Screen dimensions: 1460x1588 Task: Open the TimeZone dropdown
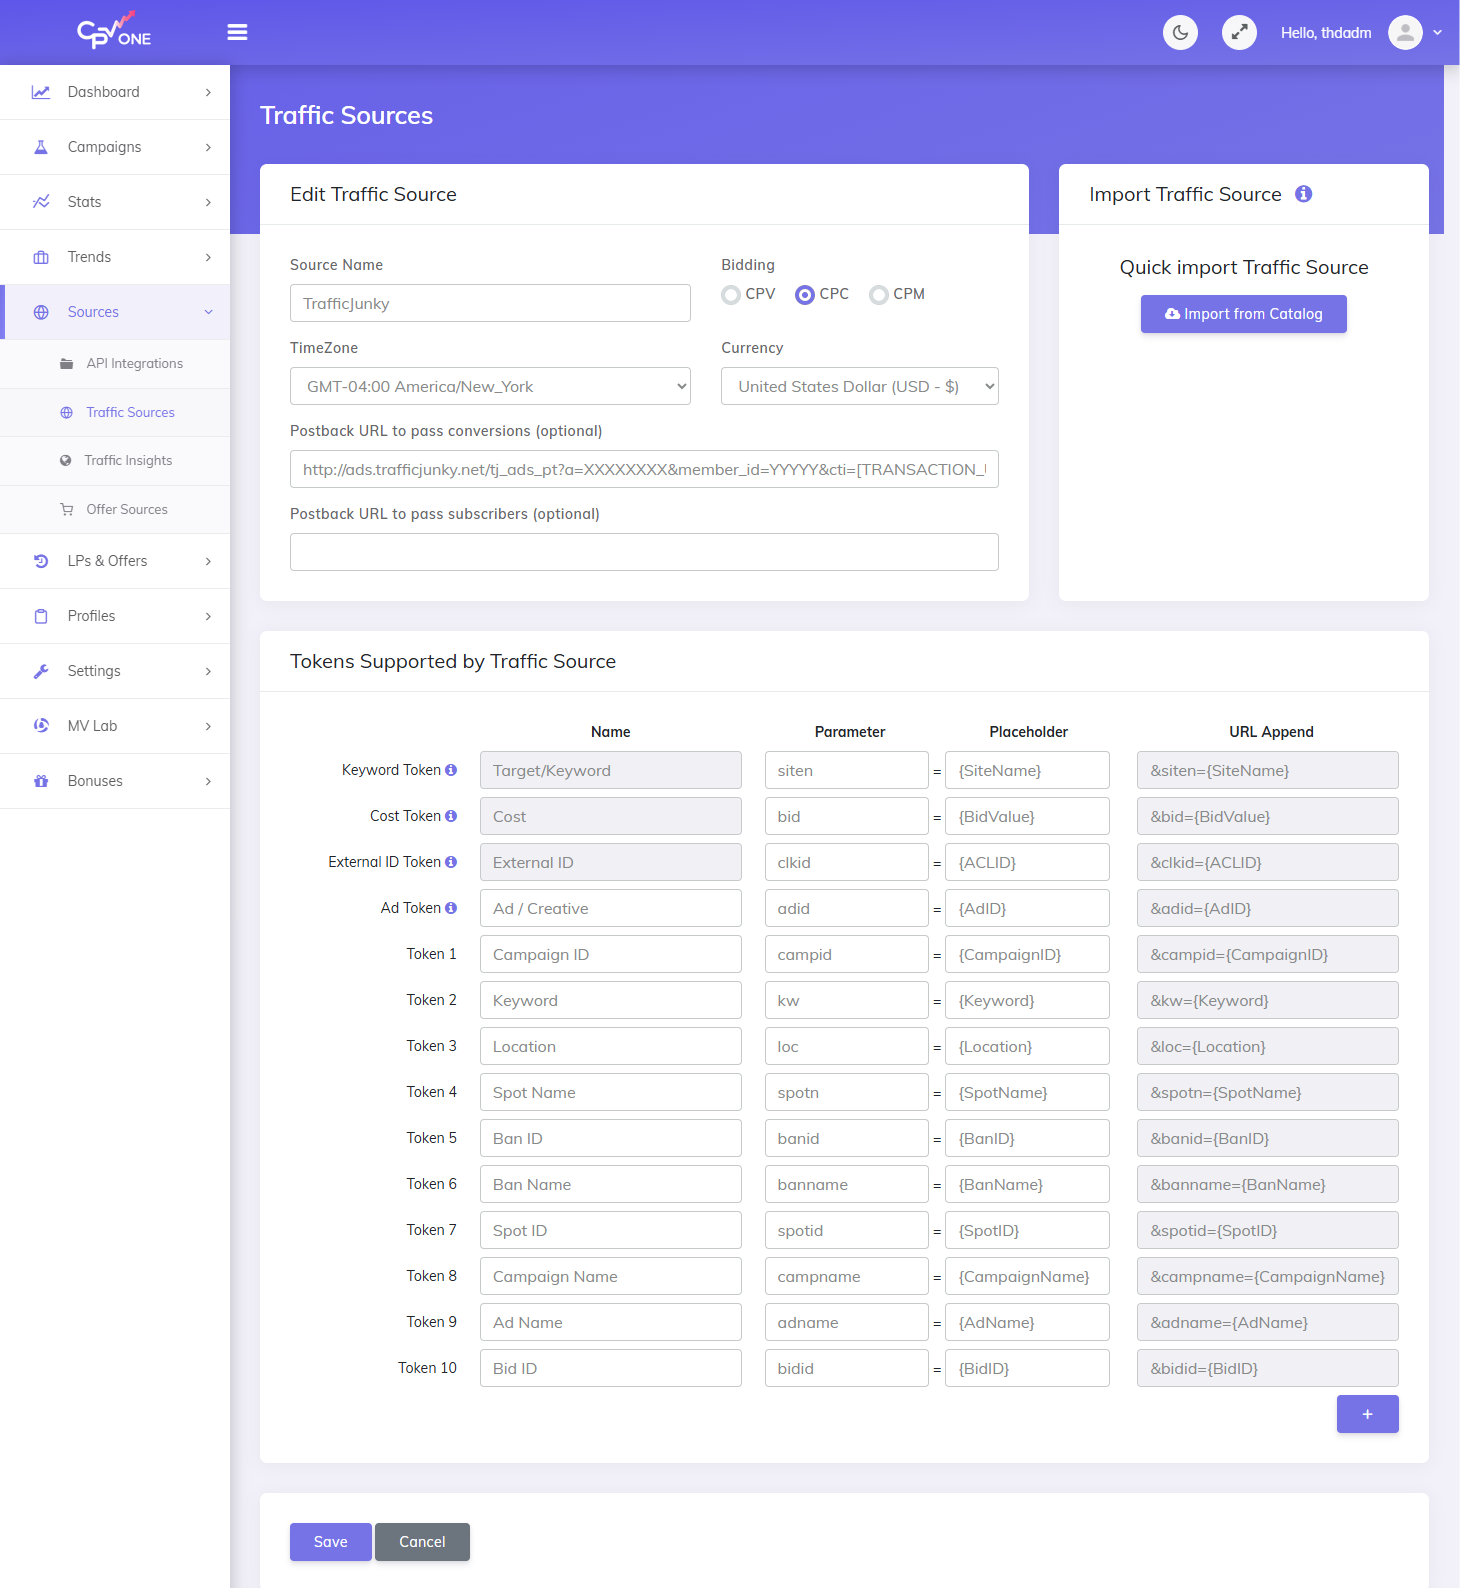coord(490,386)
